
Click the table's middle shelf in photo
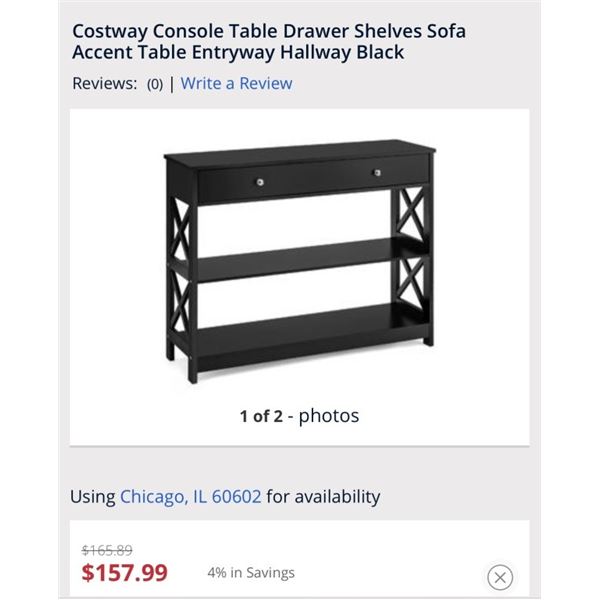pos(295,262)
